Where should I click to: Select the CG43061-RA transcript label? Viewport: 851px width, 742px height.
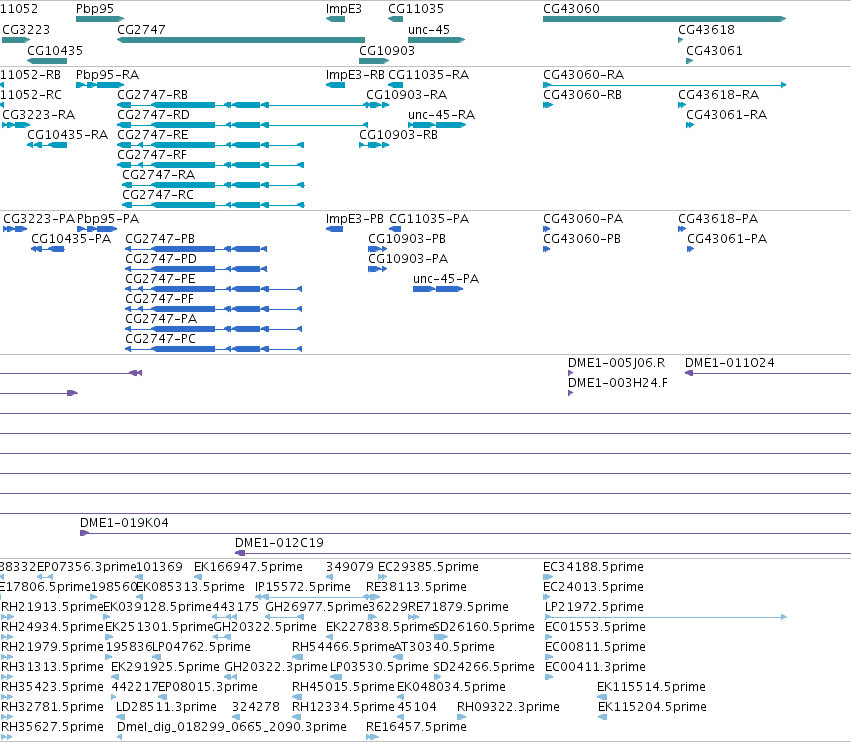coord(727,115)
